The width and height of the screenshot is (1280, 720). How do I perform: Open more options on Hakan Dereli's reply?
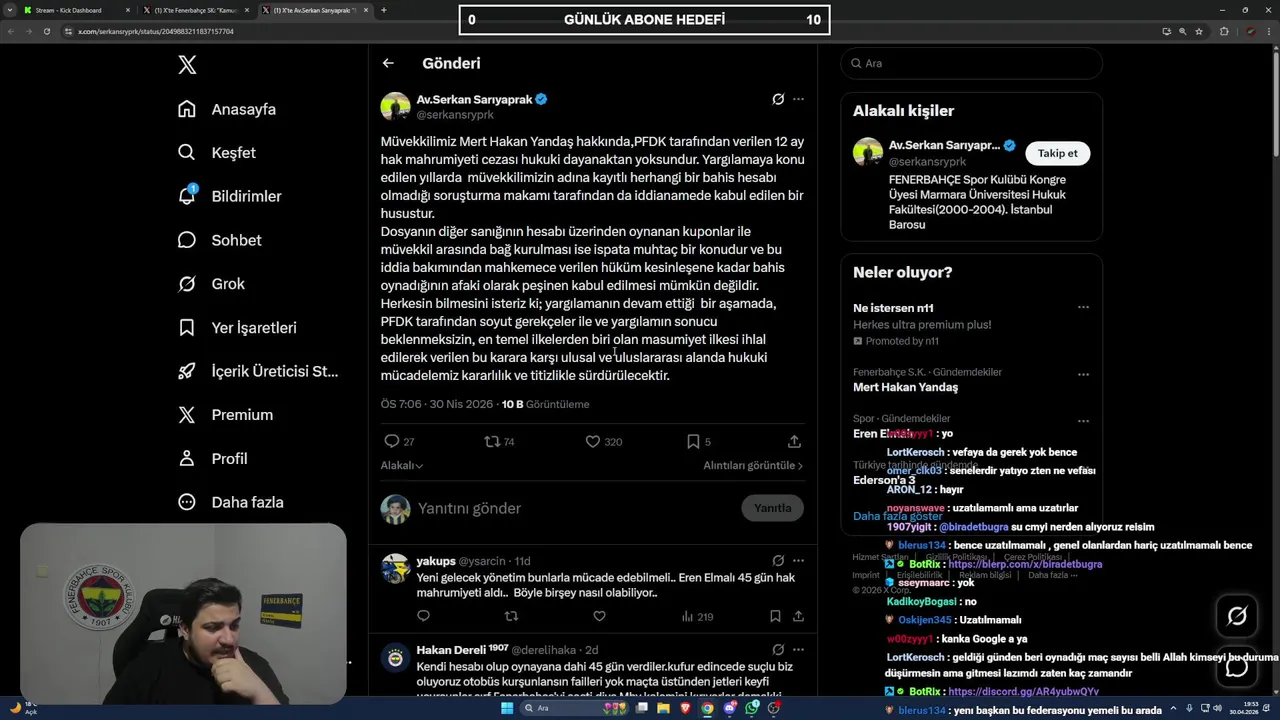point(798,649)
